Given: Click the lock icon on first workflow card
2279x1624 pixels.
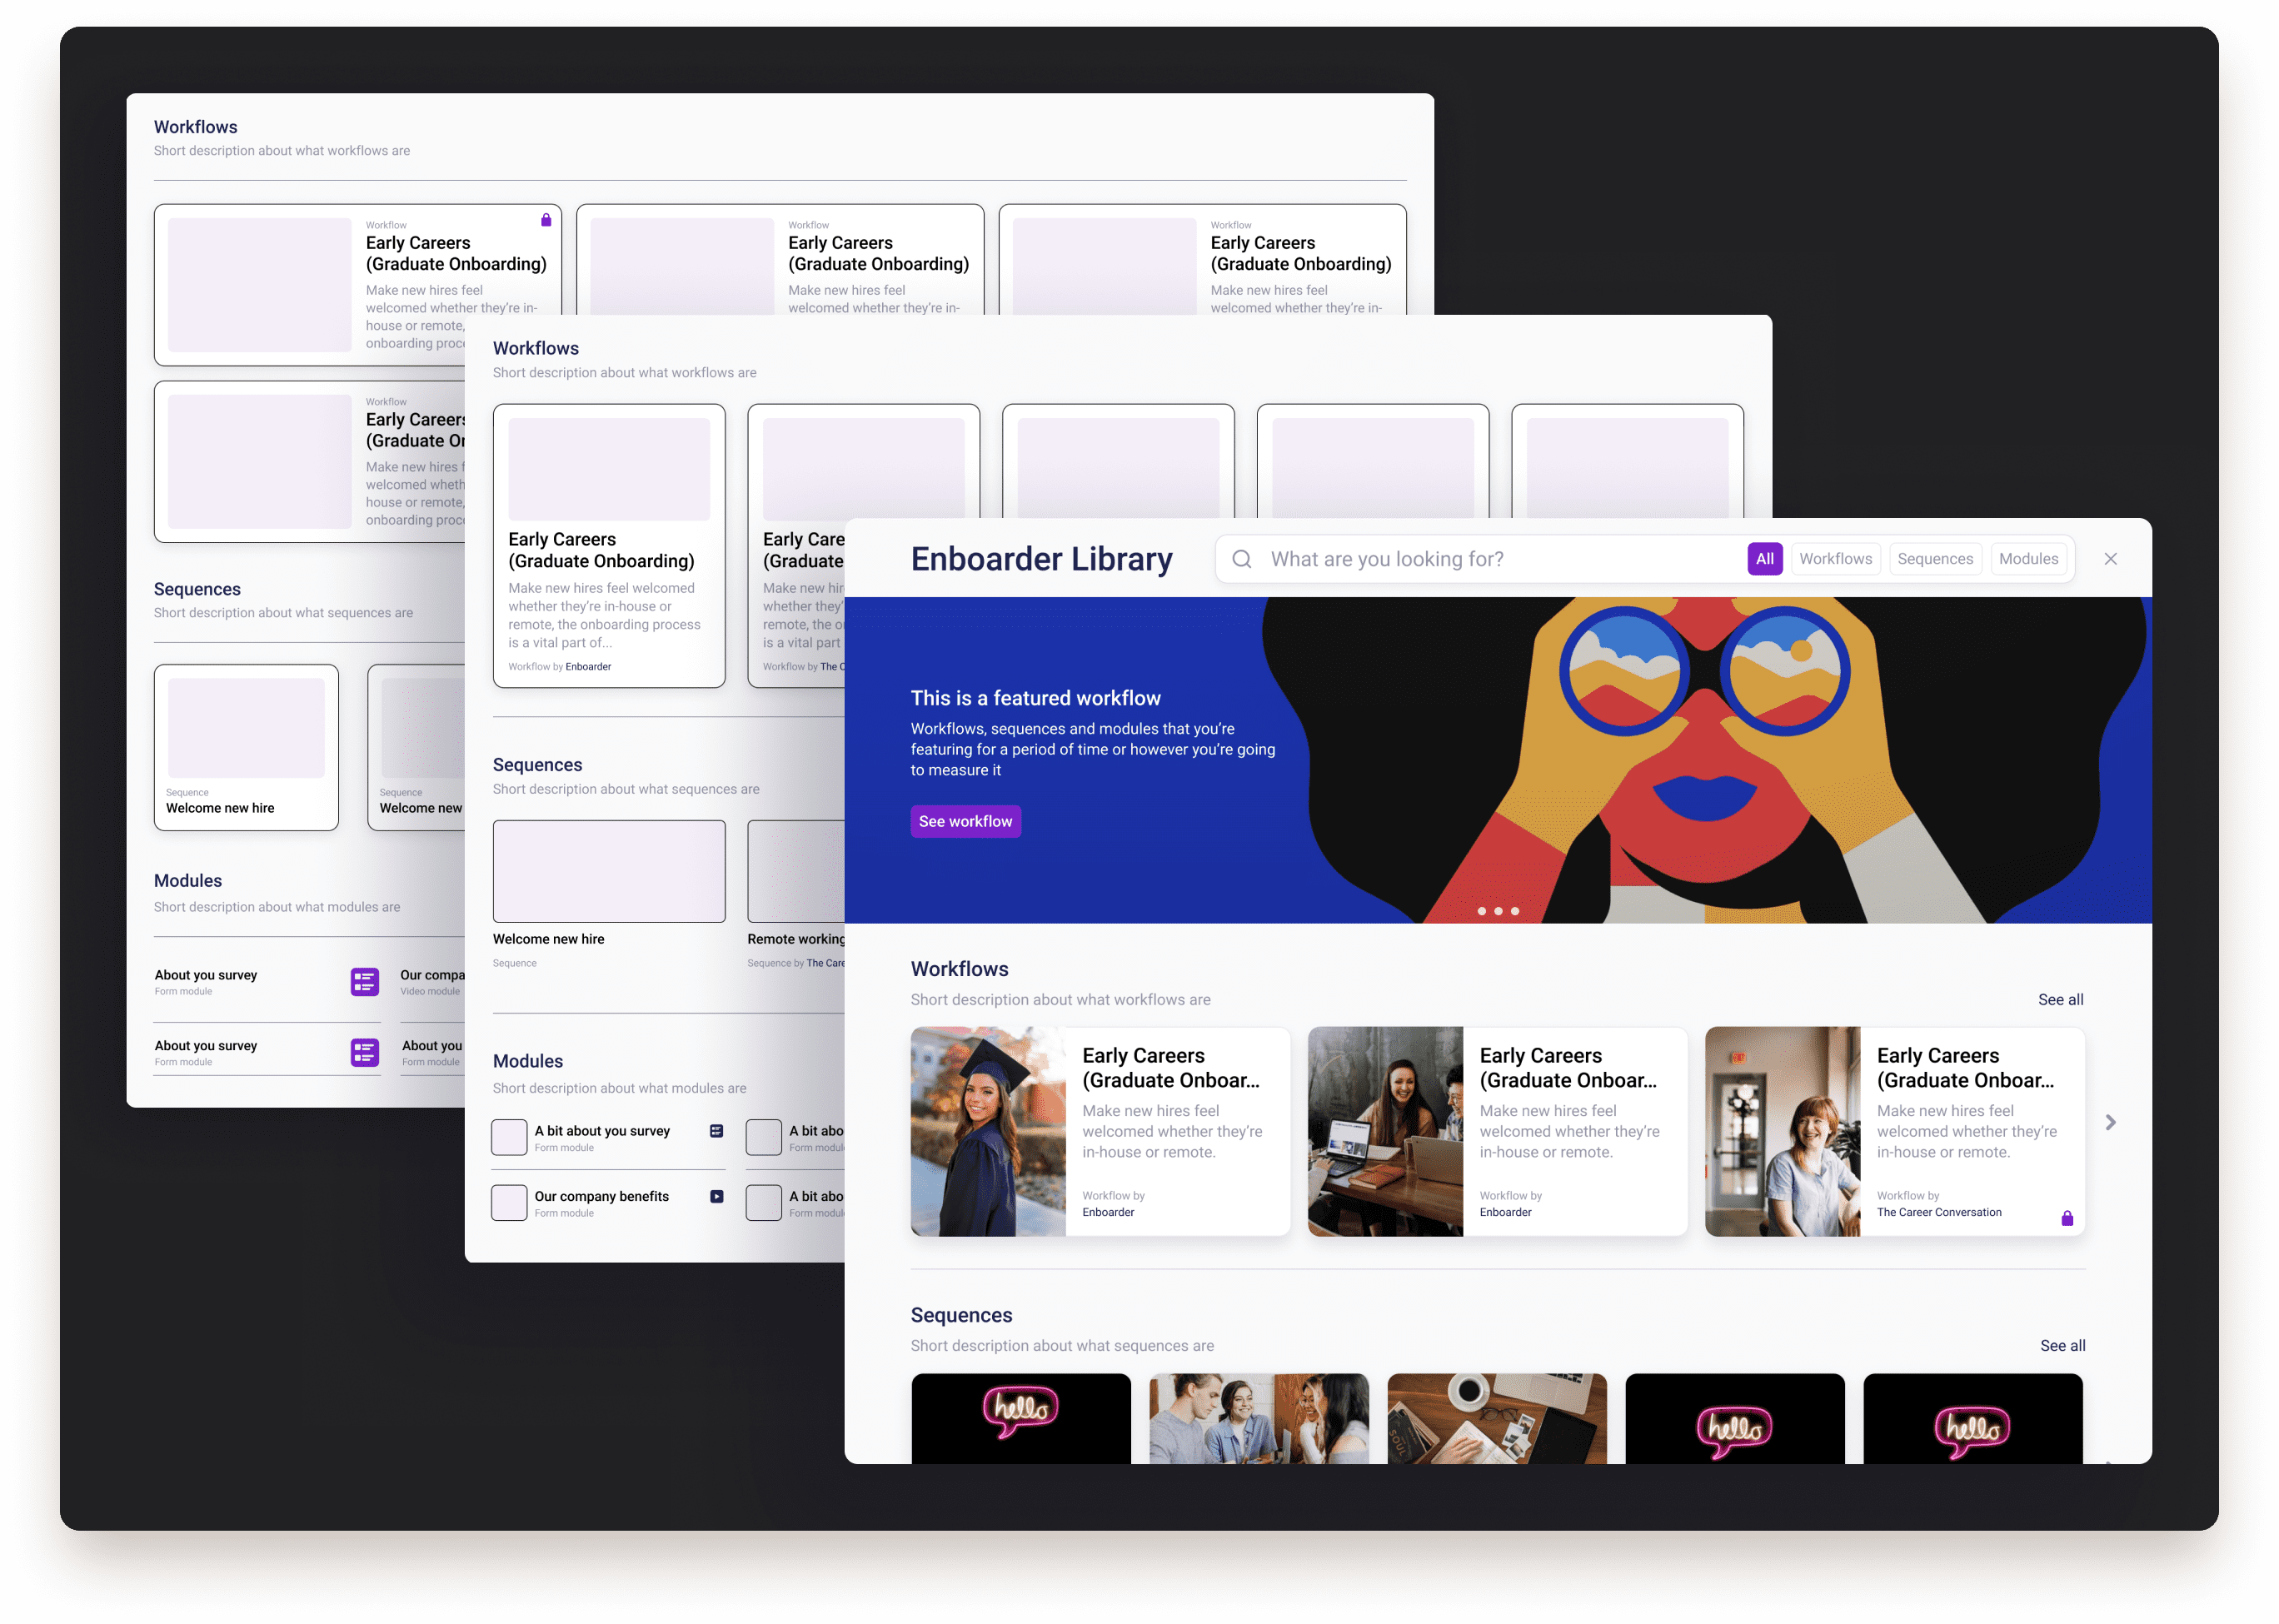Looking at the screenshot, I should click(546, 220).
